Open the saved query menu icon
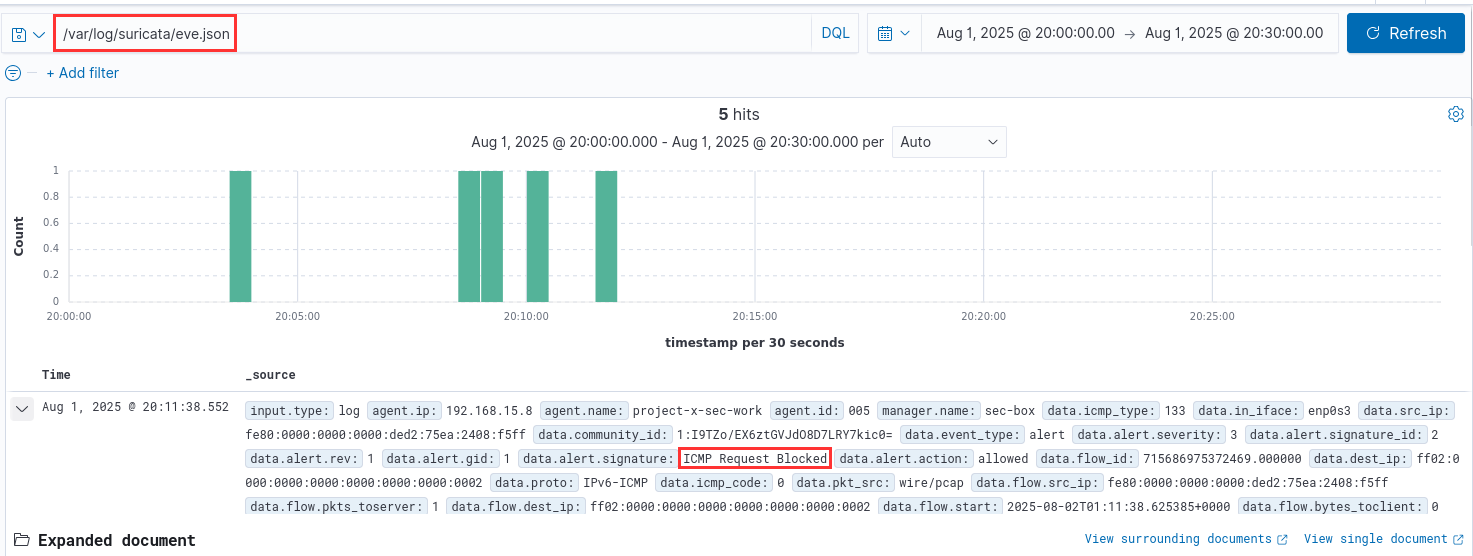Screen dimensions: 1473x556 (x=27, y=34)
